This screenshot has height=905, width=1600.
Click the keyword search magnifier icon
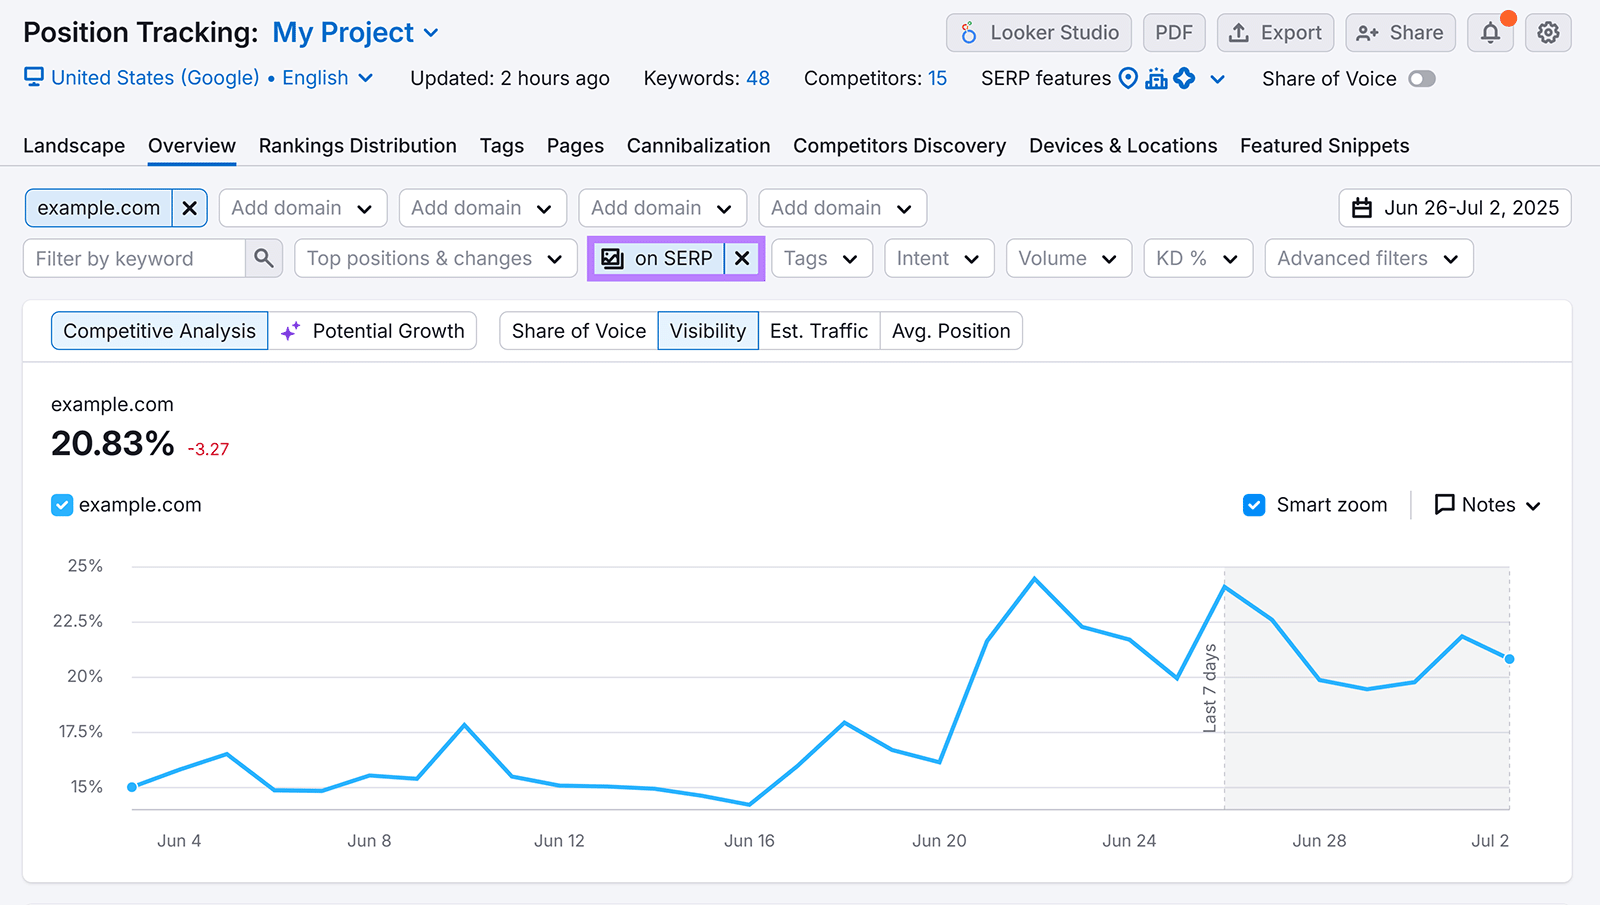pyautogui.click(x=263, y=258)
